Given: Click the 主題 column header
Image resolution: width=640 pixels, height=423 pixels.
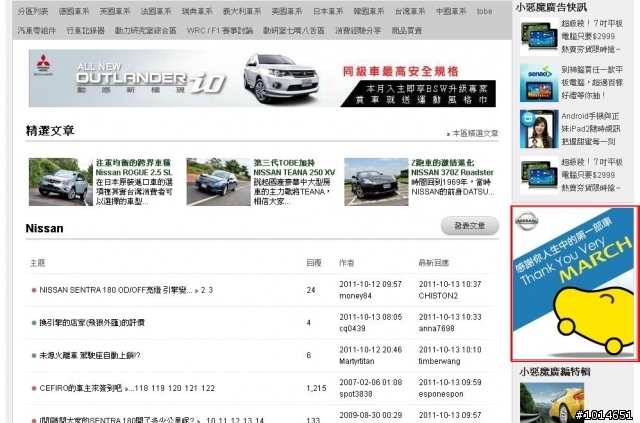Looking at the screenshot, I should (38, 263).
